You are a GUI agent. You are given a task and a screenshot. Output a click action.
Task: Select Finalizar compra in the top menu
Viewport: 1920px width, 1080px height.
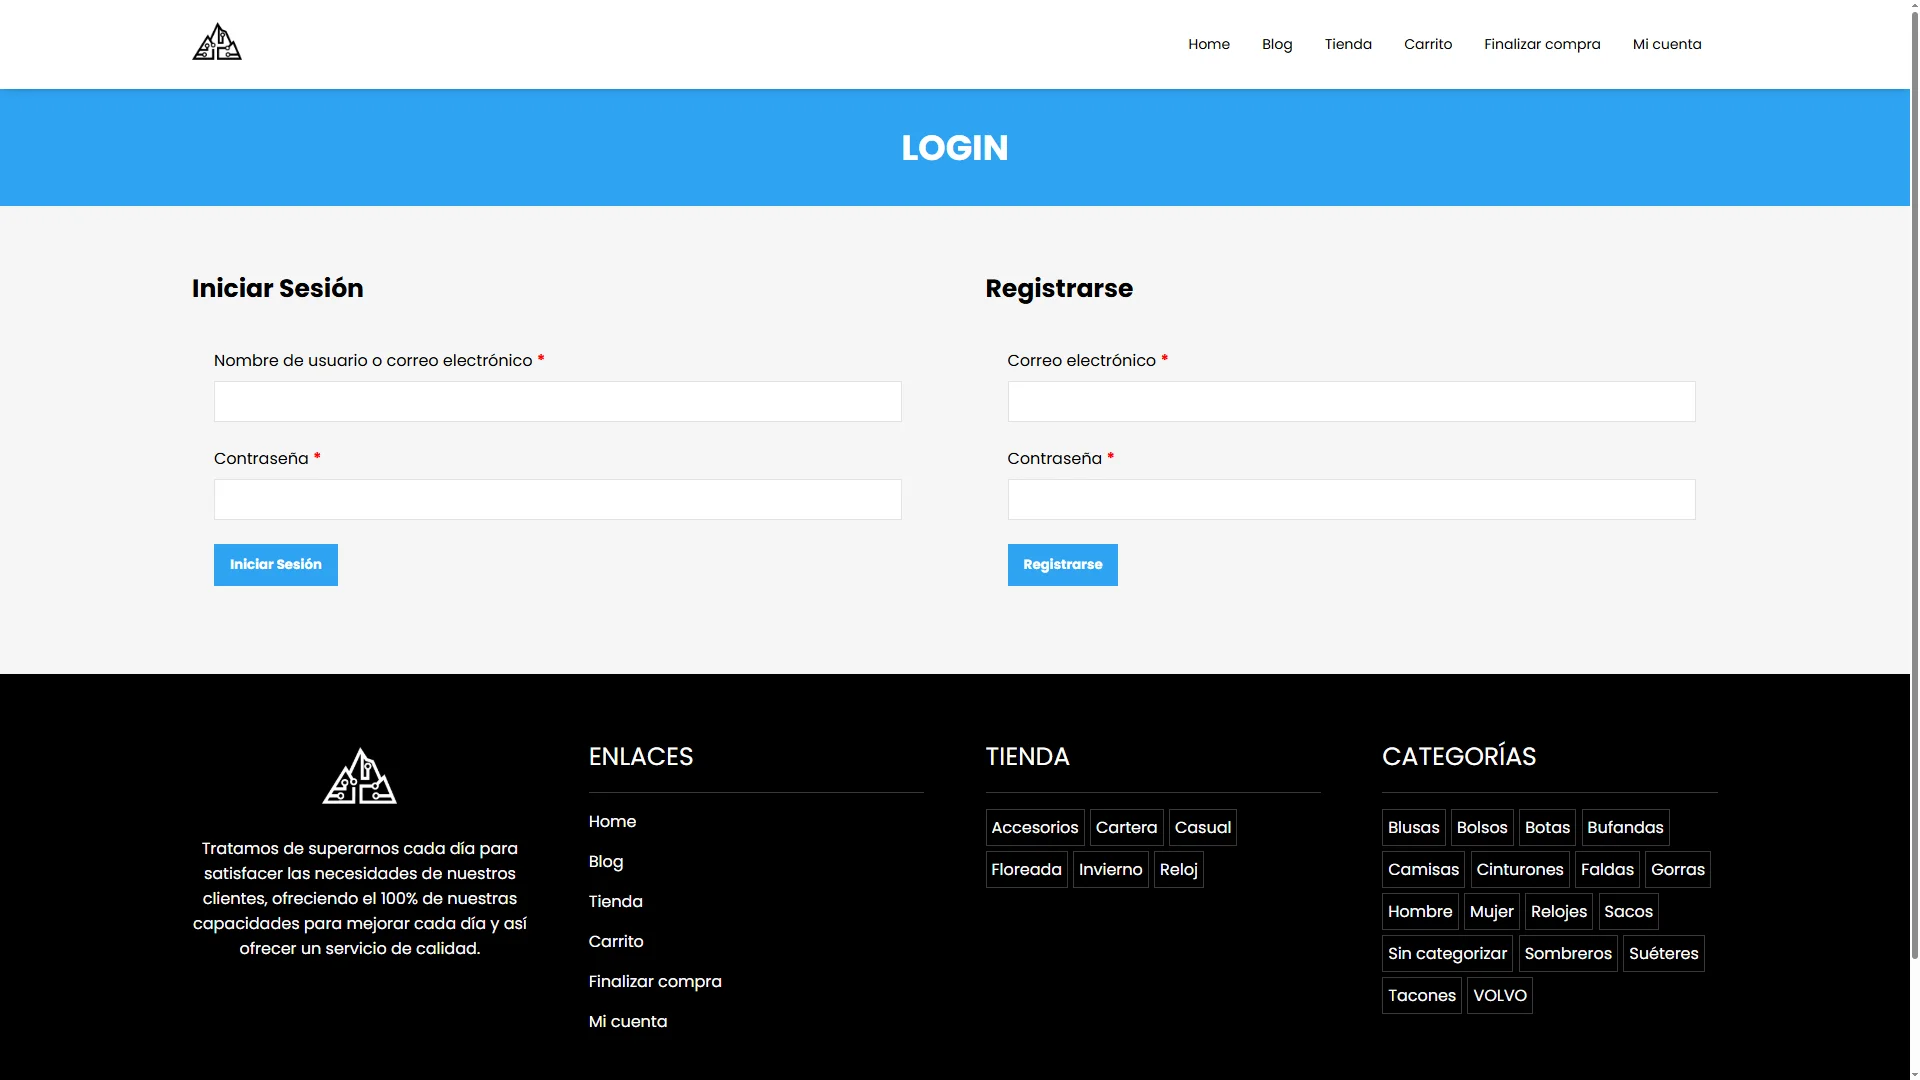point(1542,44)
